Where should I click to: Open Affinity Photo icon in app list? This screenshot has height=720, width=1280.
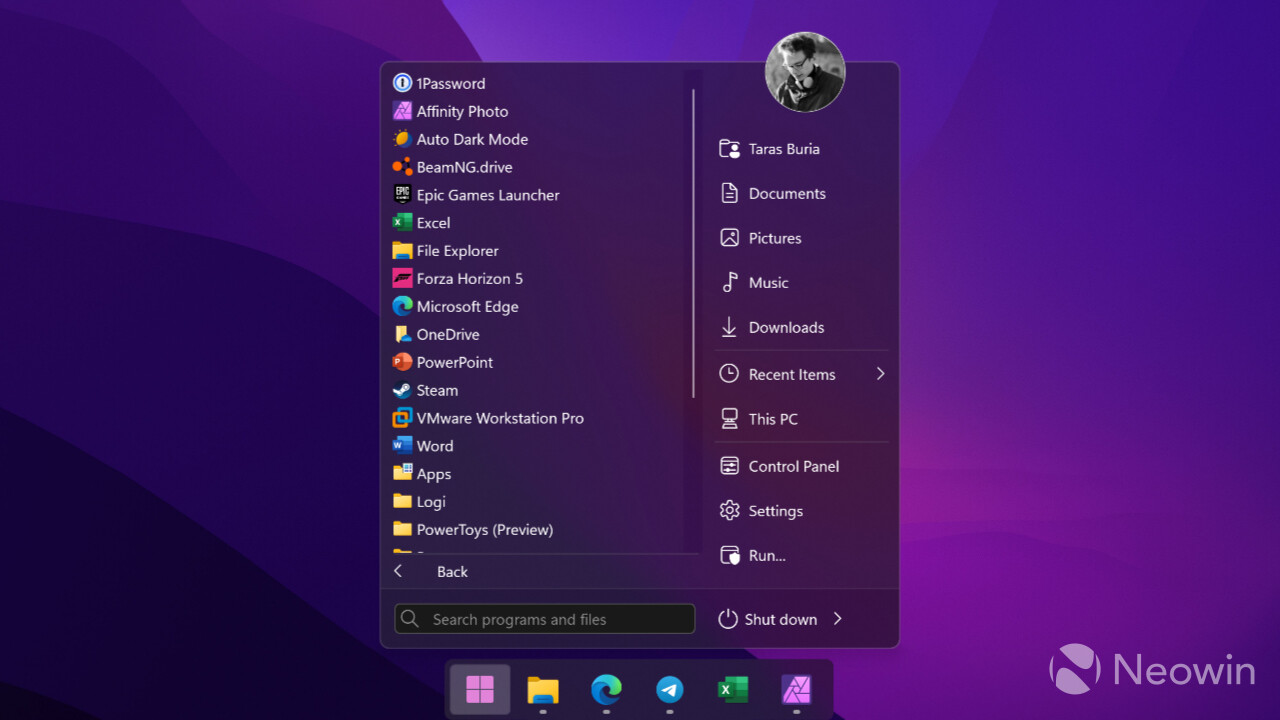[402, 111]
